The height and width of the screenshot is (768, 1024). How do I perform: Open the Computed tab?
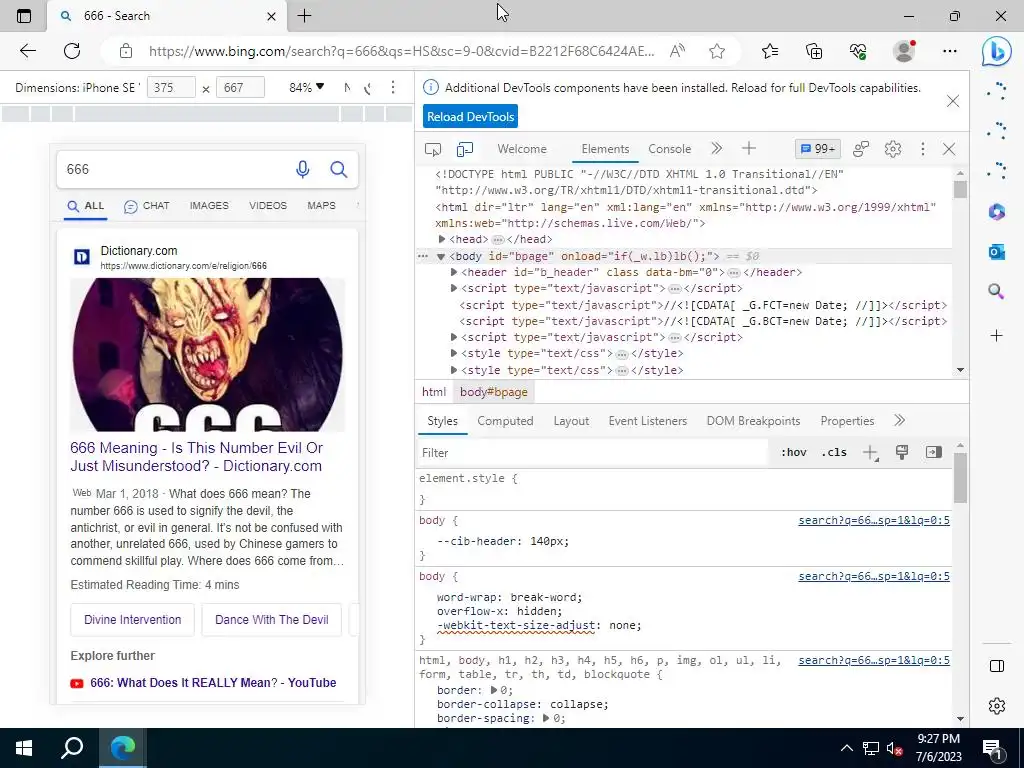point(505,421)
